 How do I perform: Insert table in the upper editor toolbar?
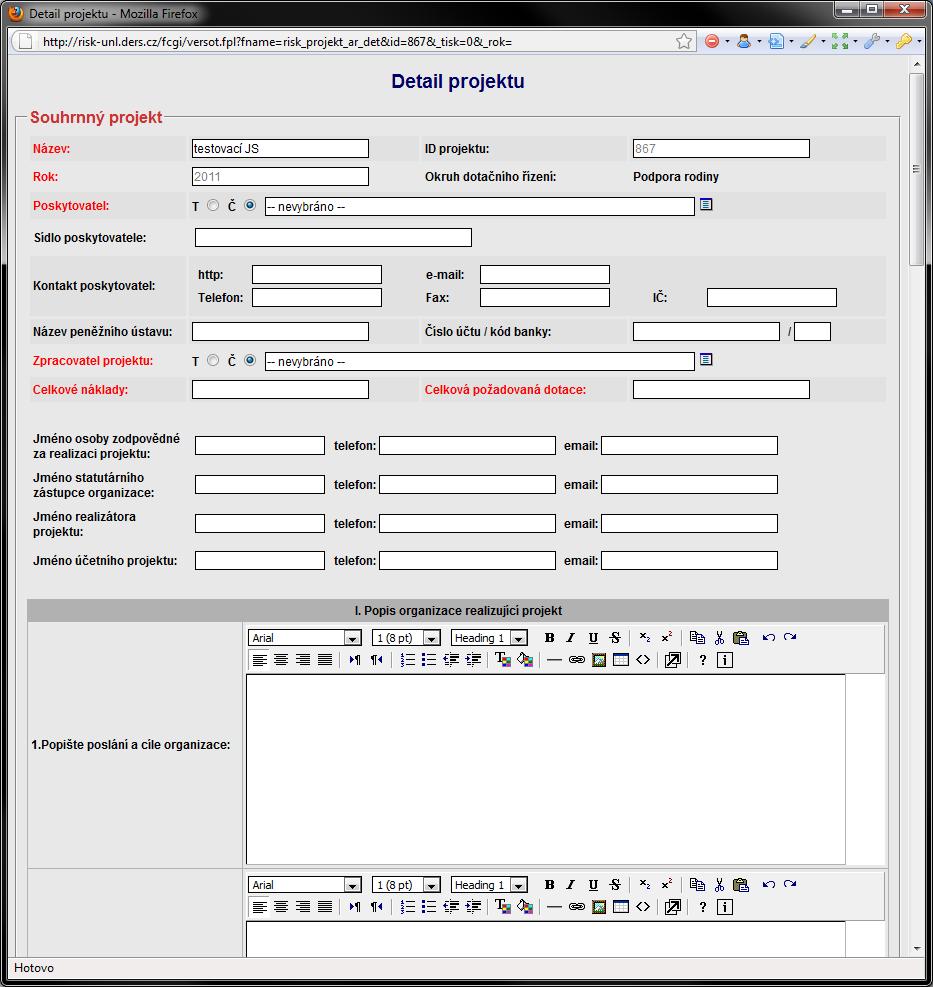point(621,660)
